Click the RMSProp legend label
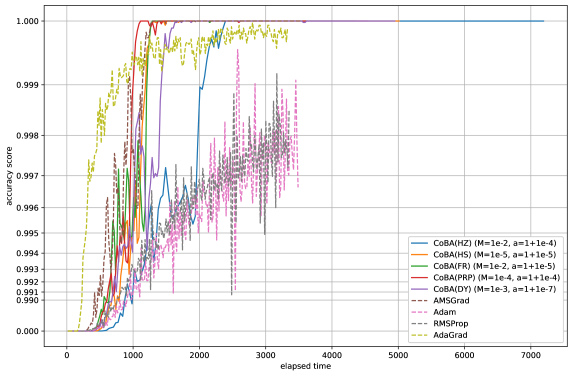This screenshot has width=573, height=376. pos(451,324)
